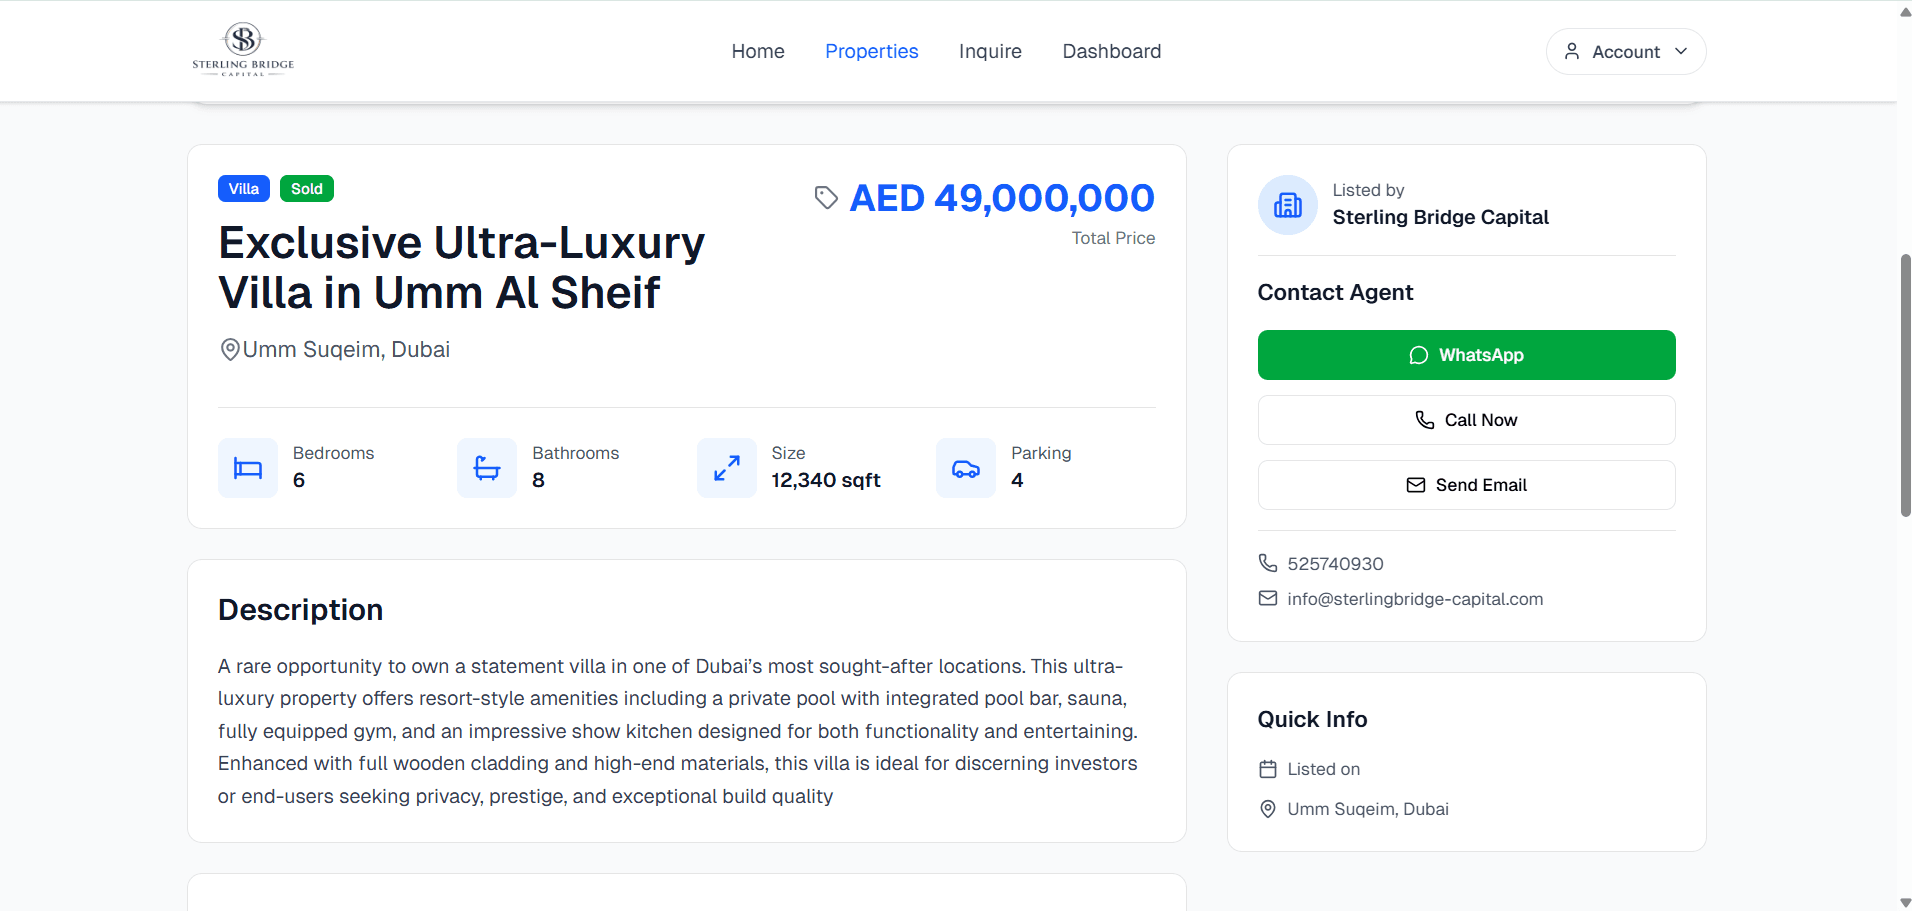This screenshot has width=1912, height=911.
Task: Open the Account dropdown menu
Action: pos(1625,52)
